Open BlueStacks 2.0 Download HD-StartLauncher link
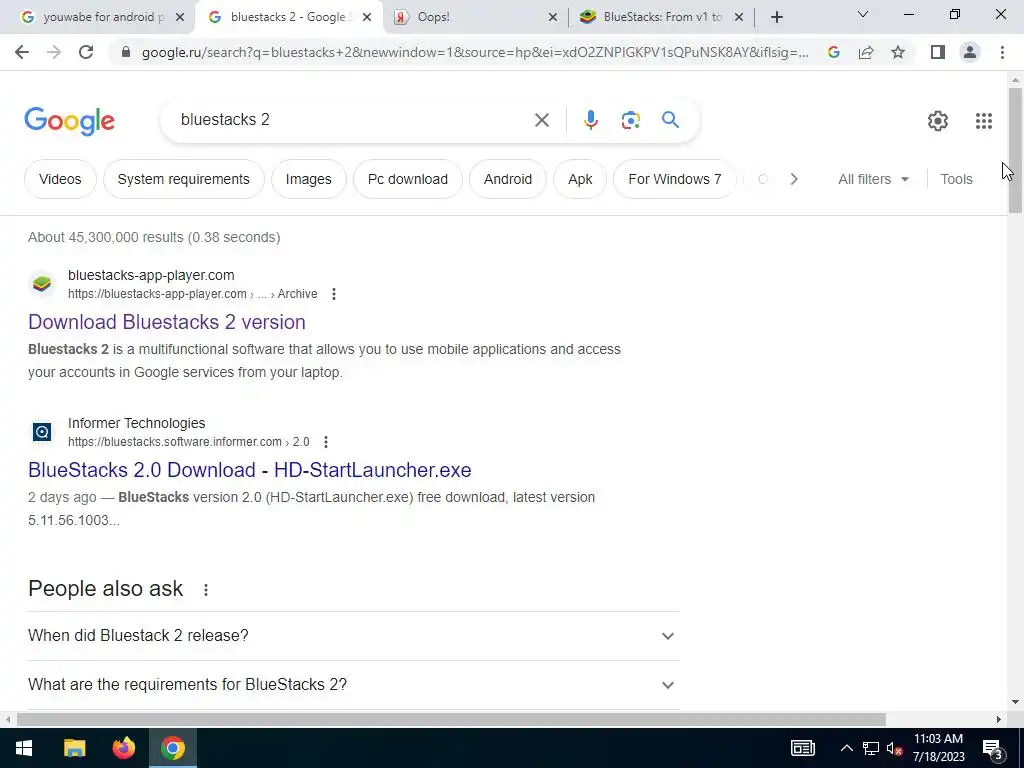1024x768 pixels. pos(249,470)
